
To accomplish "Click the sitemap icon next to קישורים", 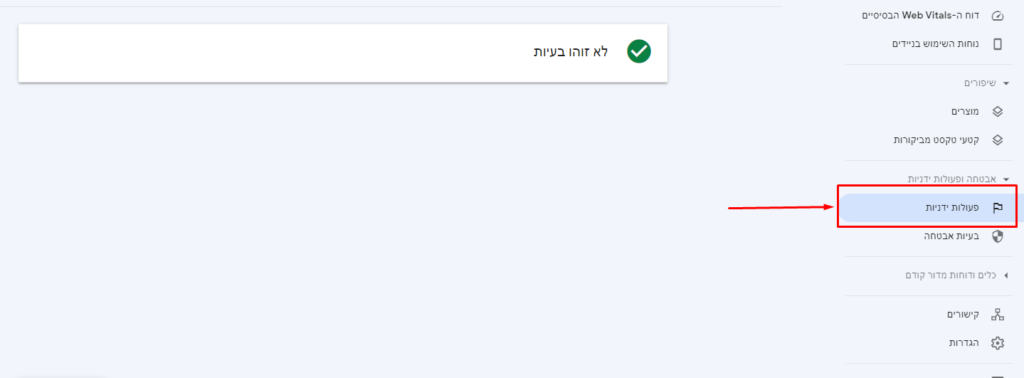I will (997, 314).
